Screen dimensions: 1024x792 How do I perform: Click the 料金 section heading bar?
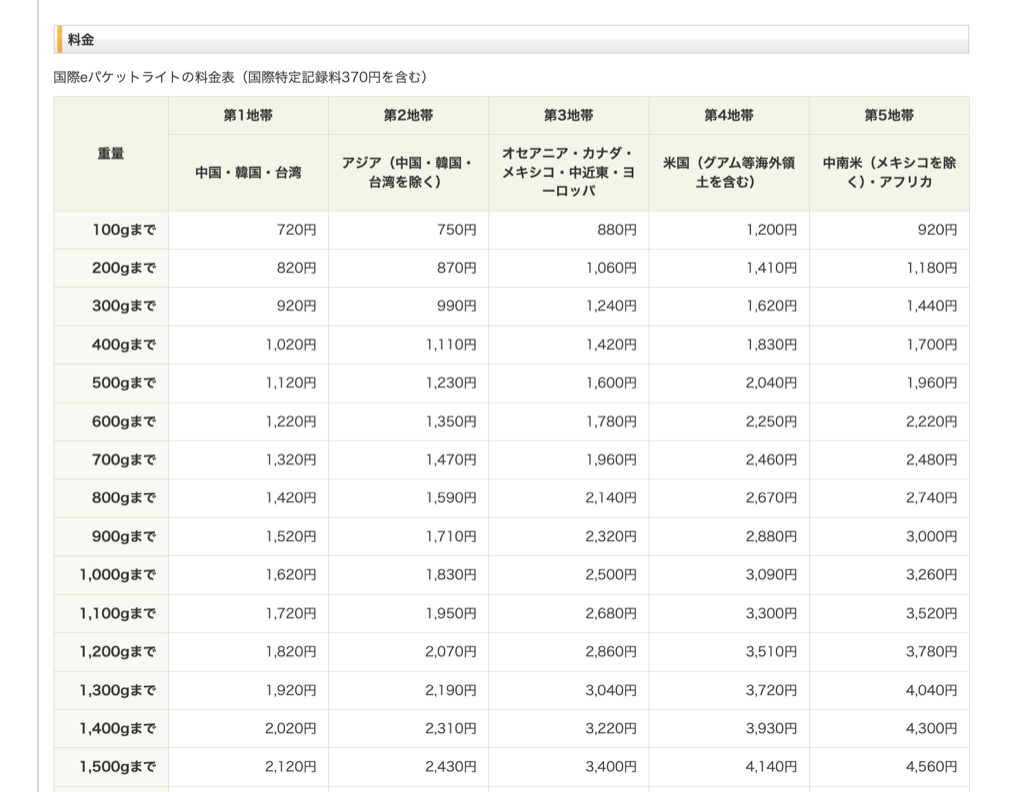[x=510, y=40]
